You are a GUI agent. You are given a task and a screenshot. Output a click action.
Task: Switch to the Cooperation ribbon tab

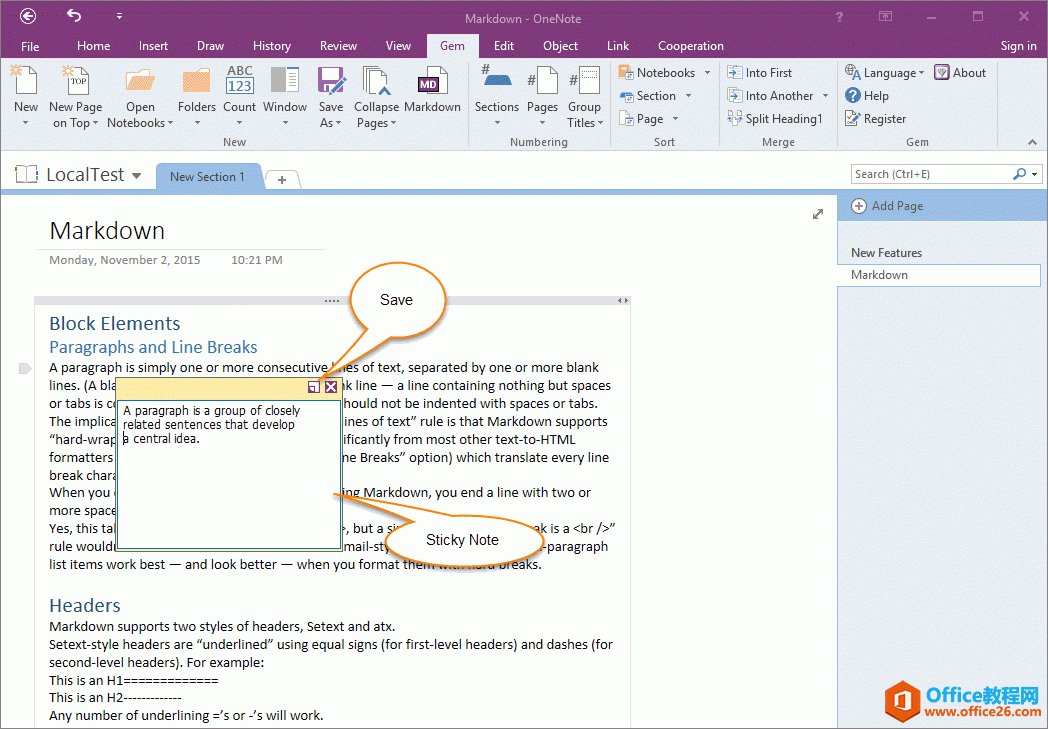tap(690, 46)
